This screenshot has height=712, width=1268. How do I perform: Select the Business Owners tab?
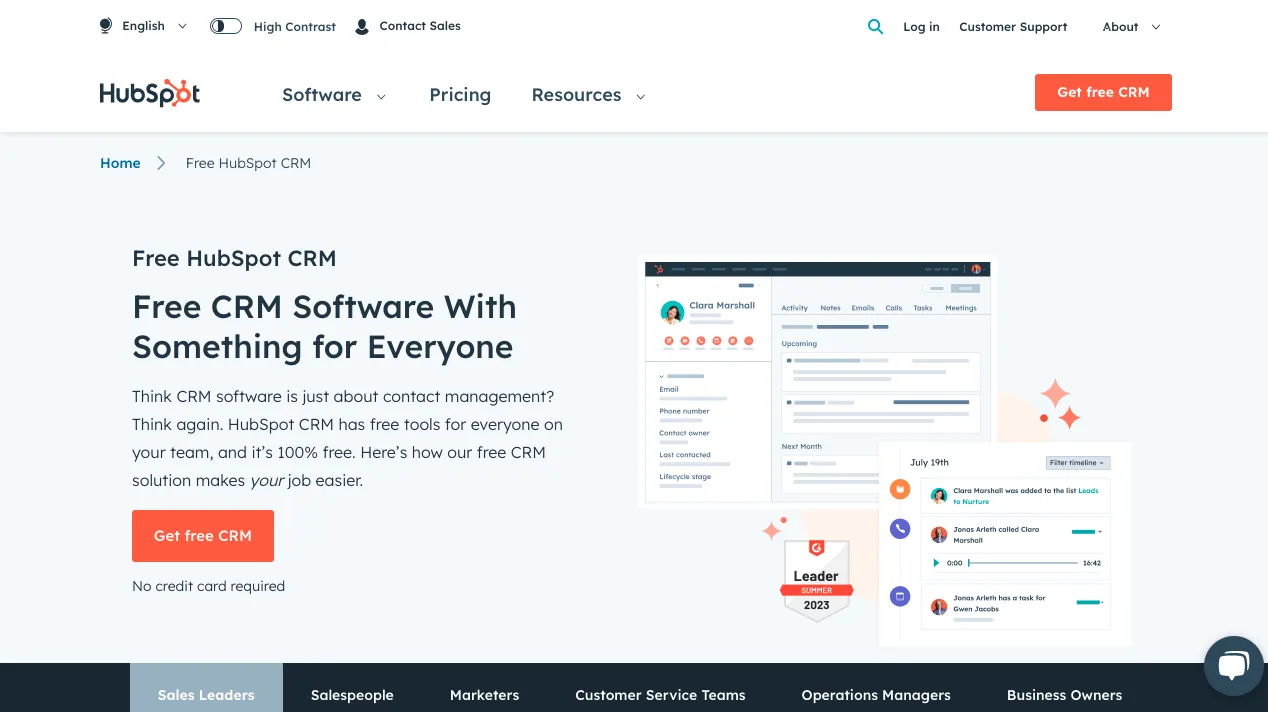pyautogui.click(x=1064, y=694)
